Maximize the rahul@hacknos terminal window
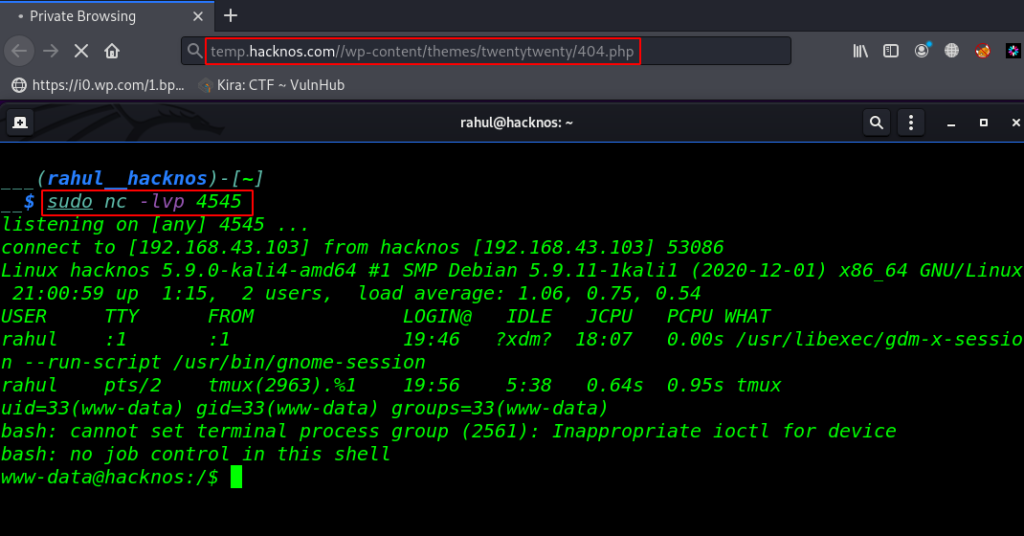 pos(984,123)
